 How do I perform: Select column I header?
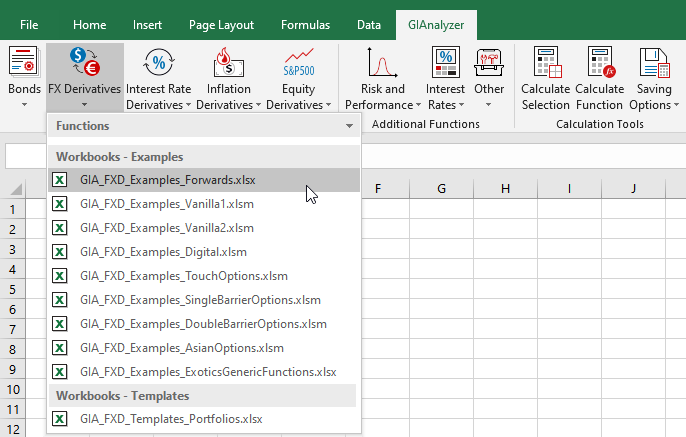(569, 189)
